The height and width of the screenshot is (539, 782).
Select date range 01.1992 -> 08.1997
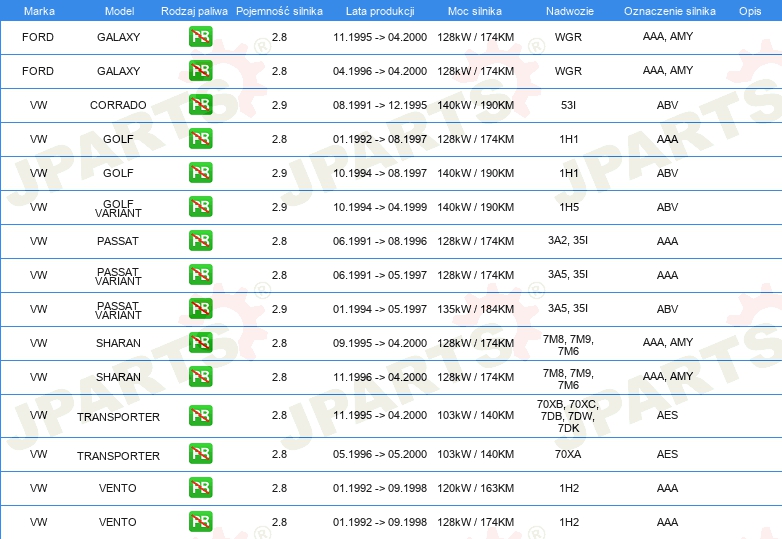[380, 139]
